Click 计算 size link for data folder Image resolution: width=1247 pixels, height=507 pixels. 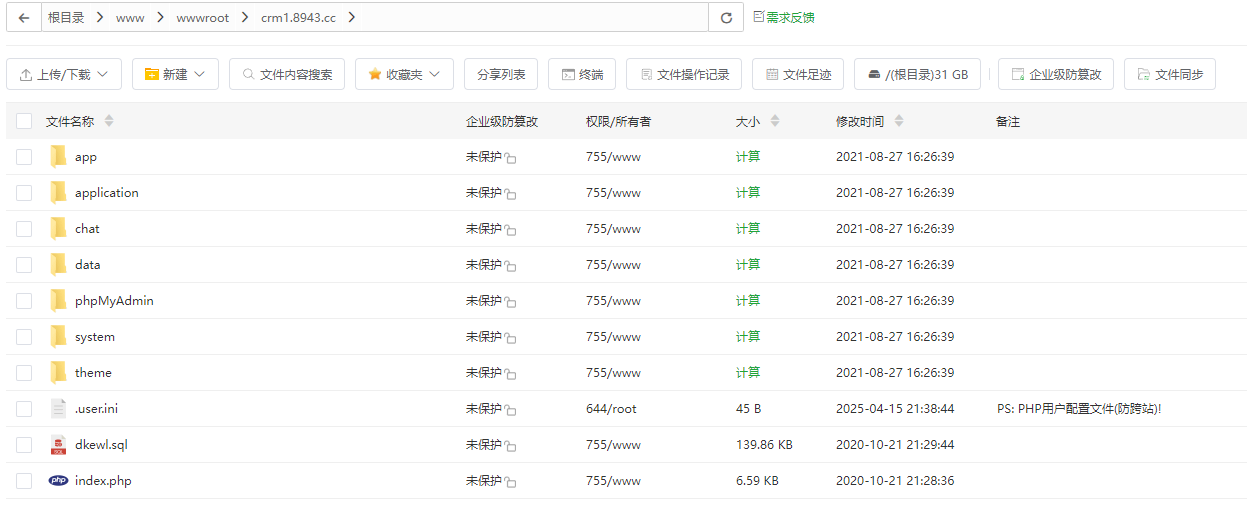tap(747, 264)
